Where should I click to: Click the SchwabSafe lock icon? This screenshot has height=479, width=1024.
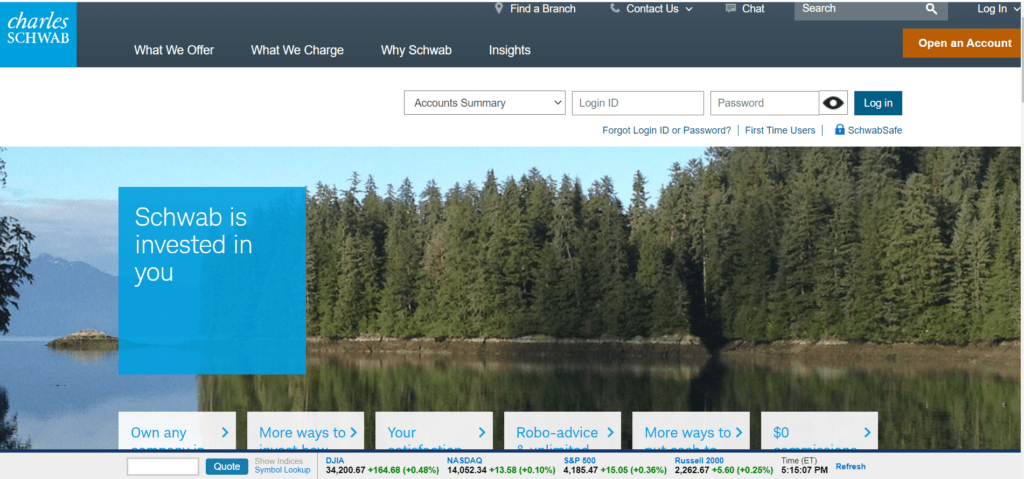tap(840, 129)
